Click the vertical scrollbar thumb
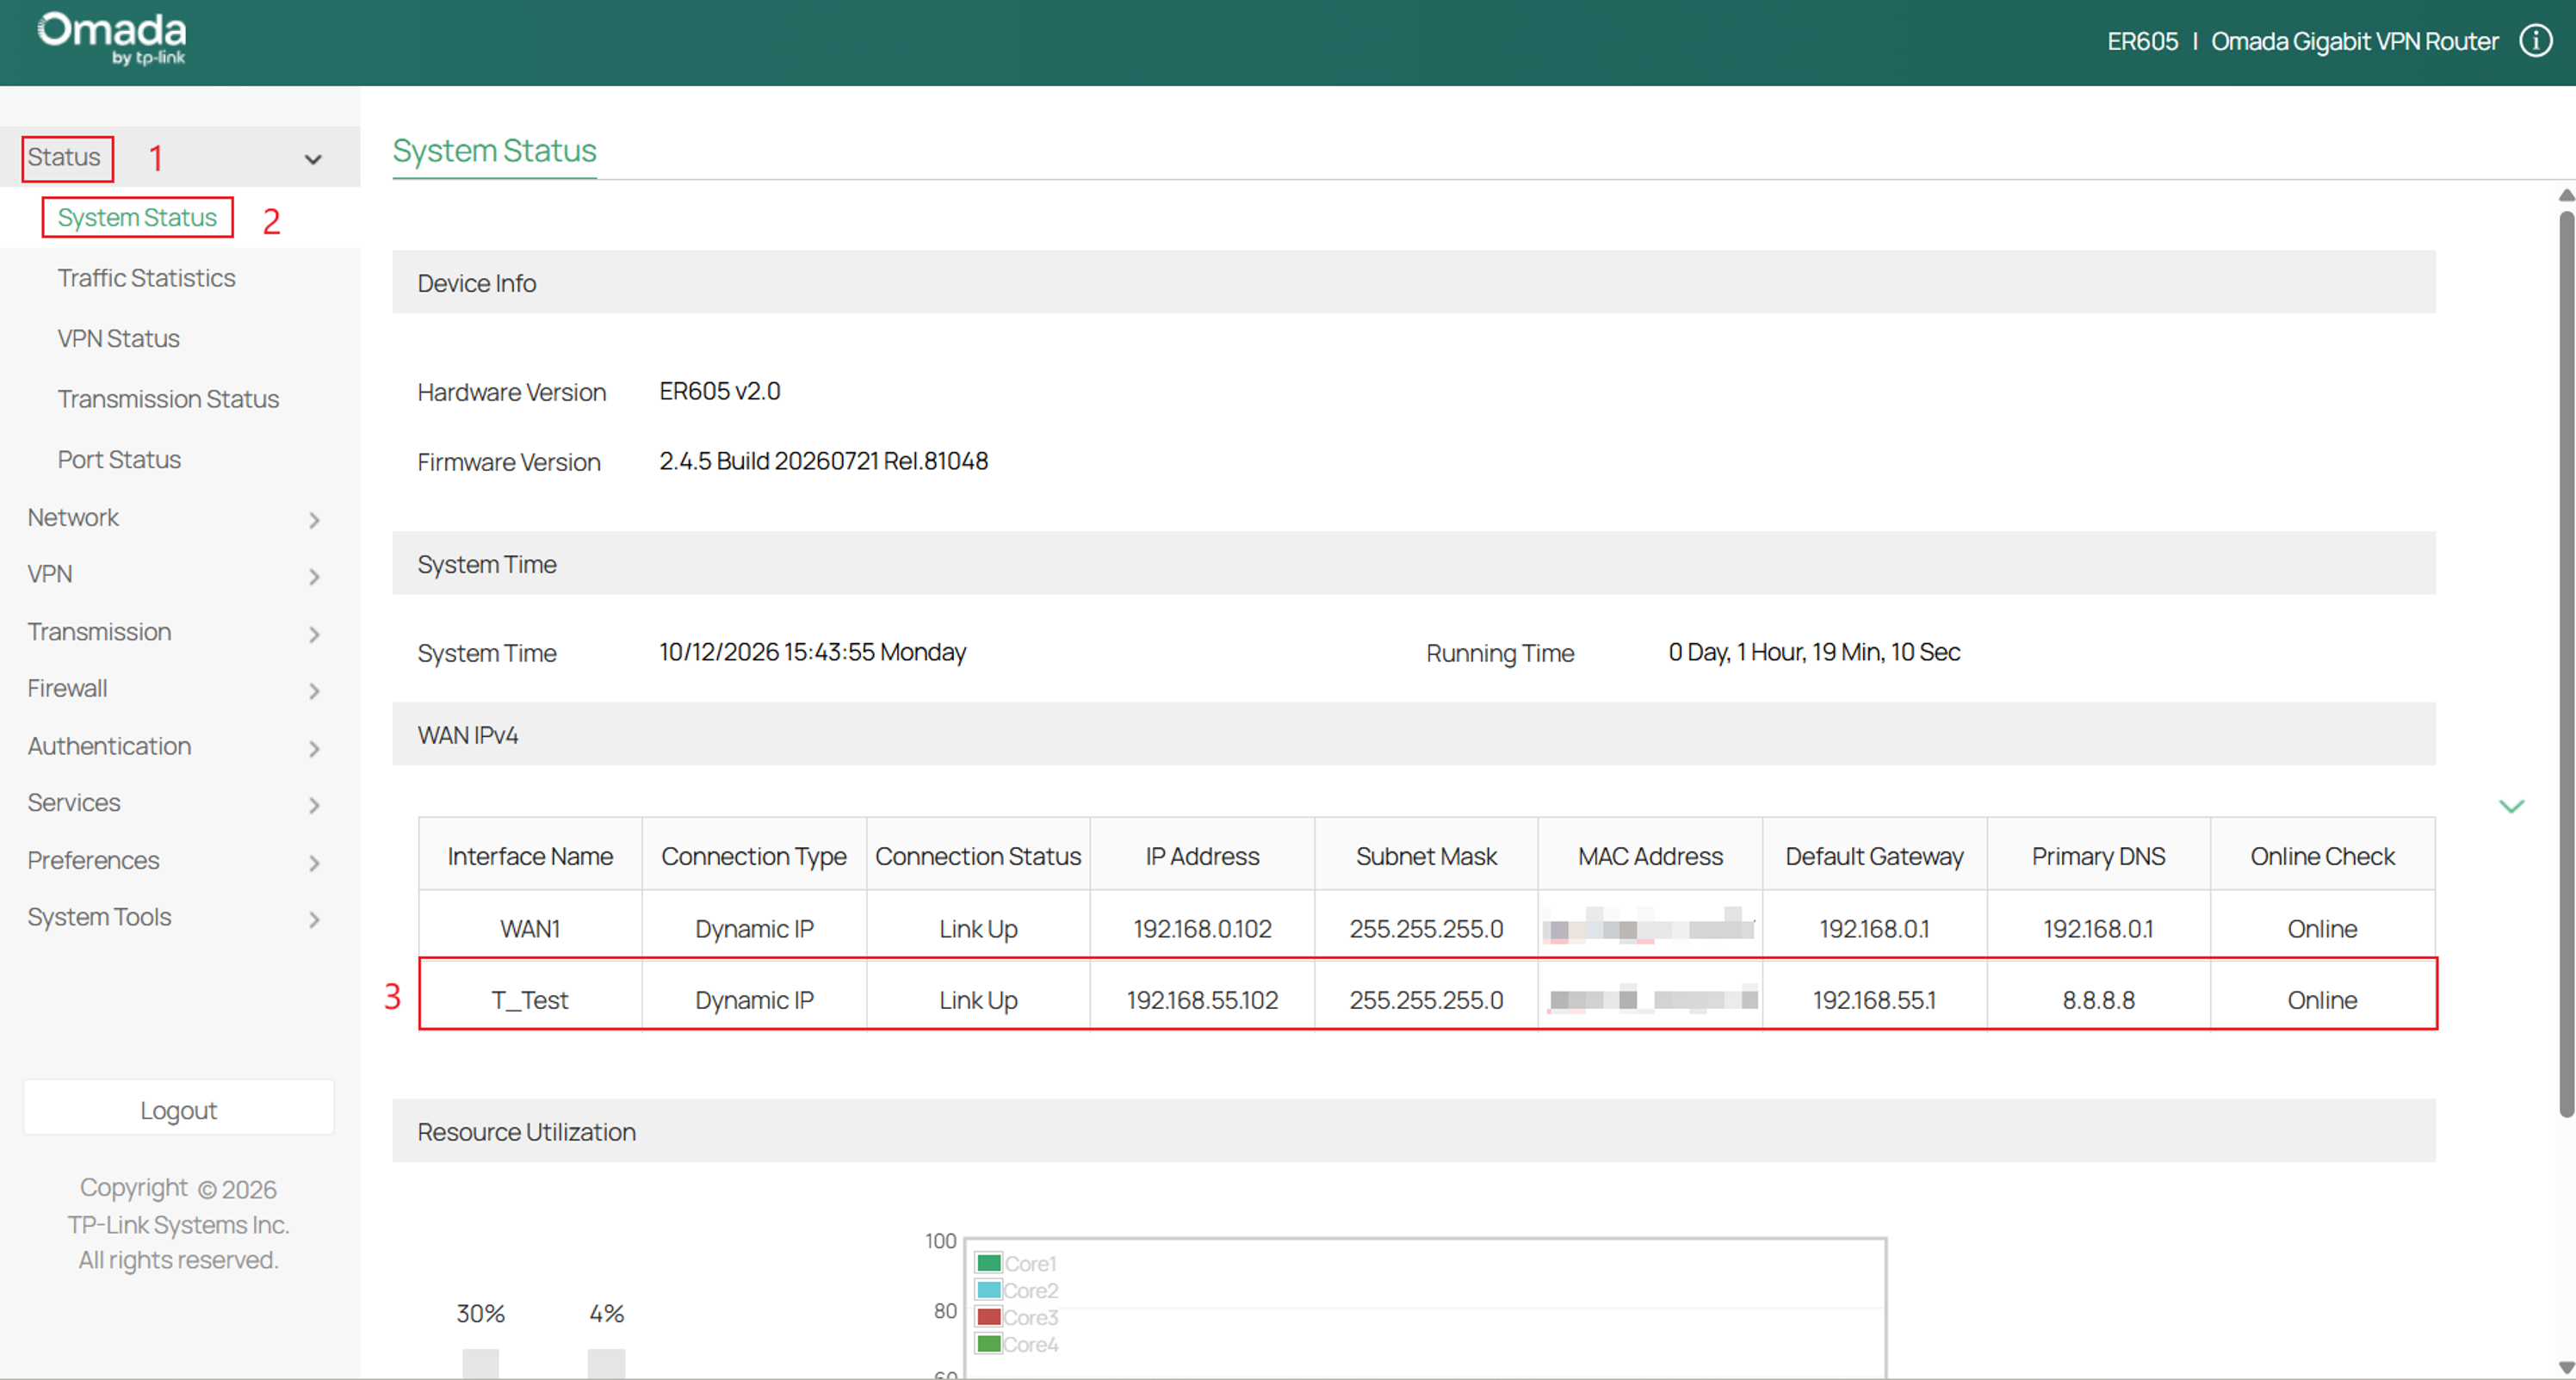Viewport: 2576px width, 1380px height. coord(2566,662)
